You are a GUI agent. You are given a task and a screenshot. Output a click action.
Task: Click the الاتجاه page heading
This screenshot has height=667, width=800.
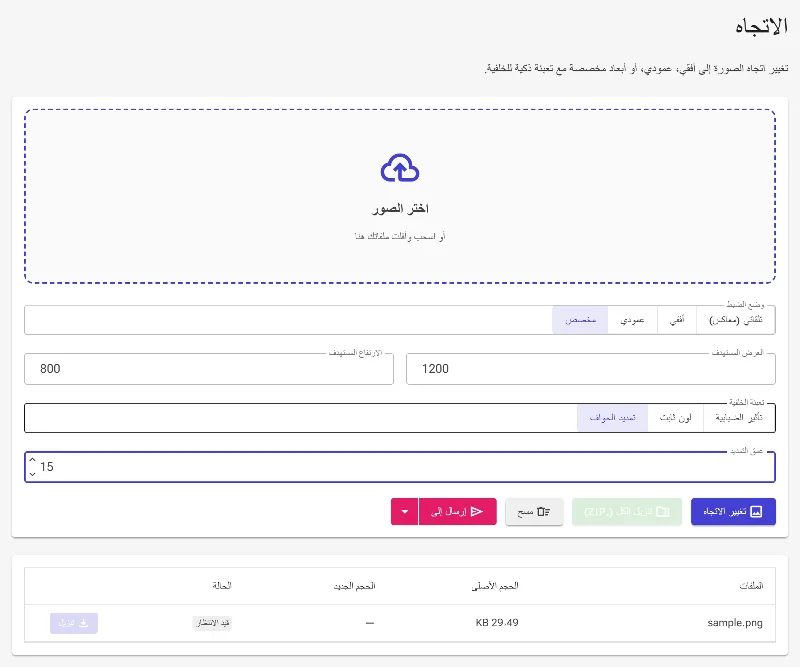(x=761, y=27)
